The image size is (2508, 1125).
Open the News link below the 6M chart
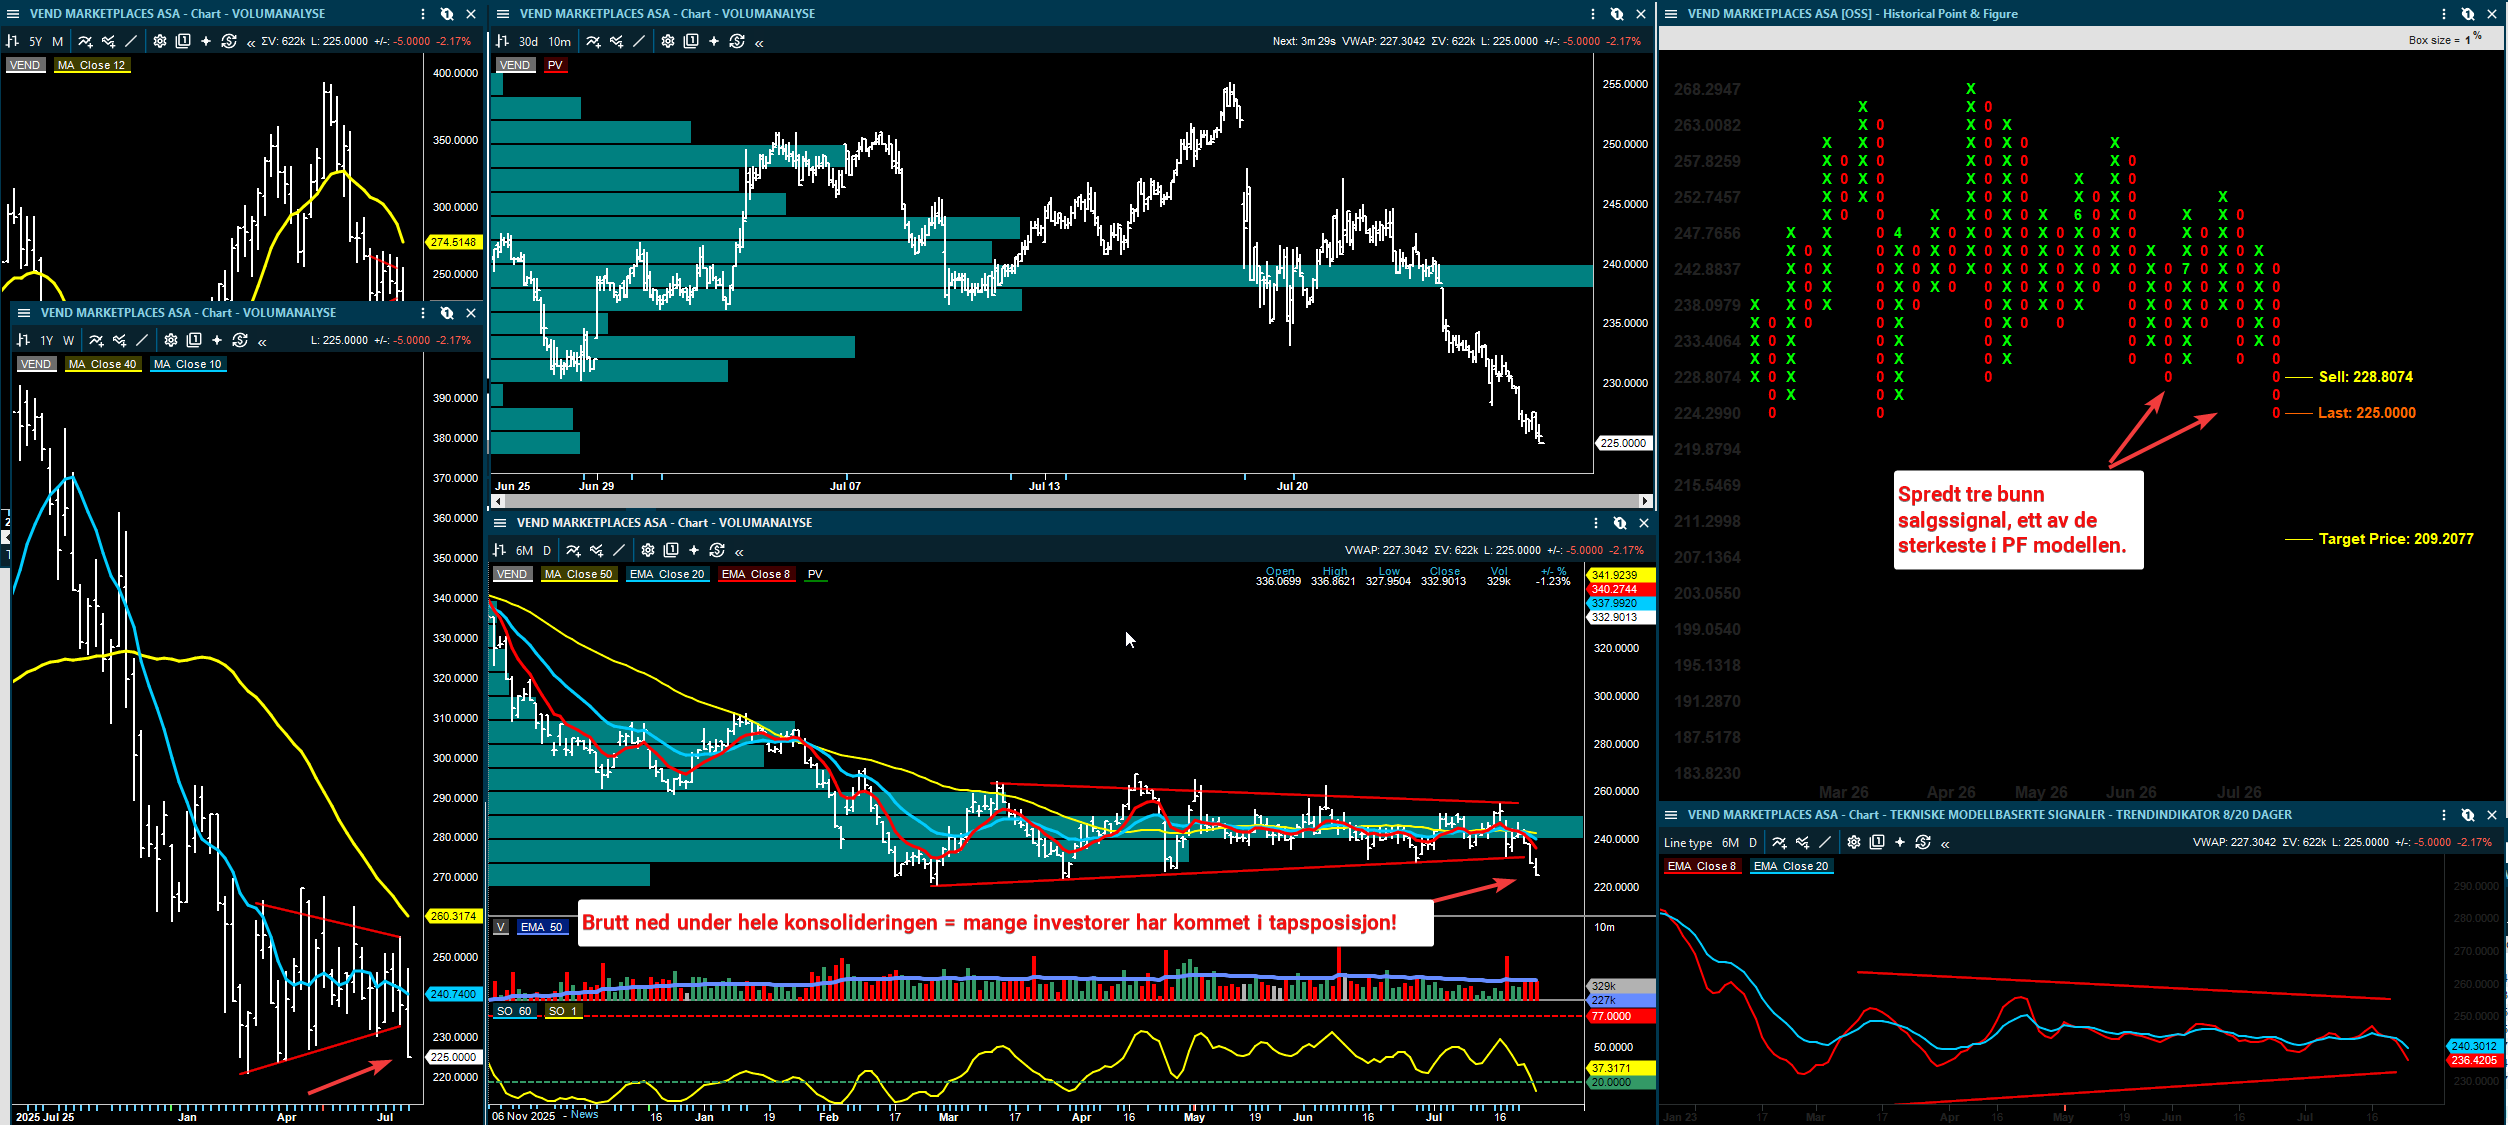pyautogui.click(x=585, y=1114)
